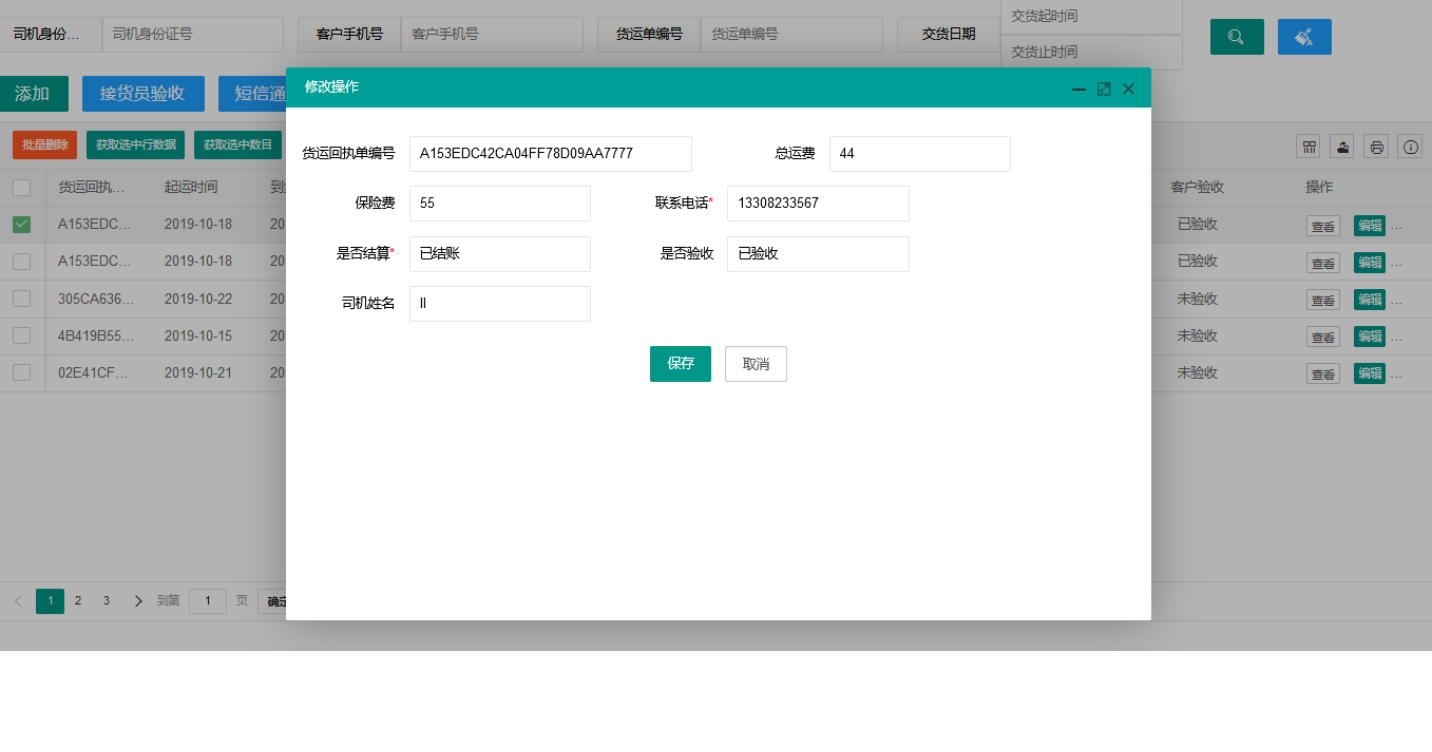Check the 305CA636 row checkbox

click(22, 299)
